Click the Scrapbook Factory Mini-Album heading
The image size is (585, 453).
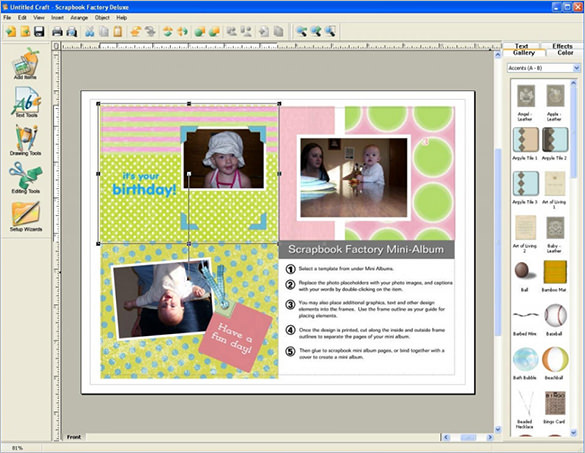(366, 249)
